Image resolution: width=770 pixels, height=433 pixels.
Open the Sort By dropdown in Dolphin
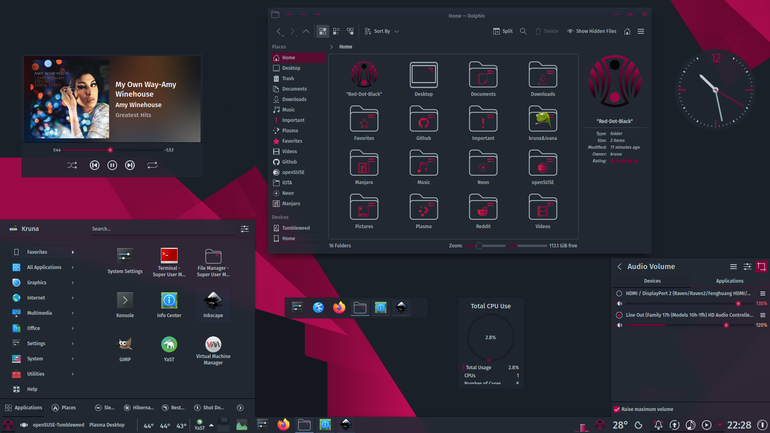pyautogui.click(x=382, y=31)
